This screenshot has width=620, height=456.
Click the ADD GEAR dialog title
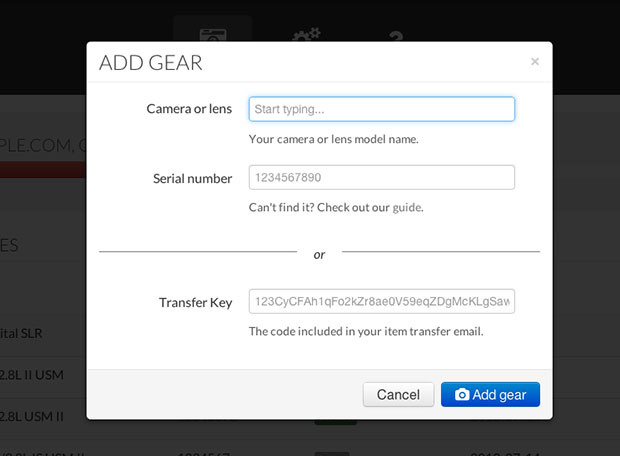click(151, 63)
